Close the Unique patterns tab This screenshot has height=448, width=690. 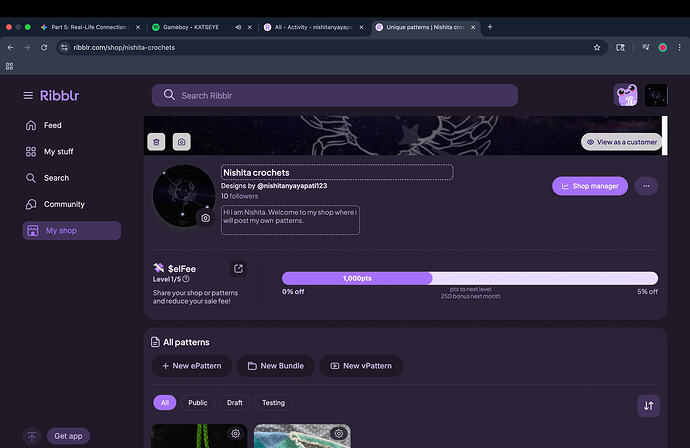473,27
